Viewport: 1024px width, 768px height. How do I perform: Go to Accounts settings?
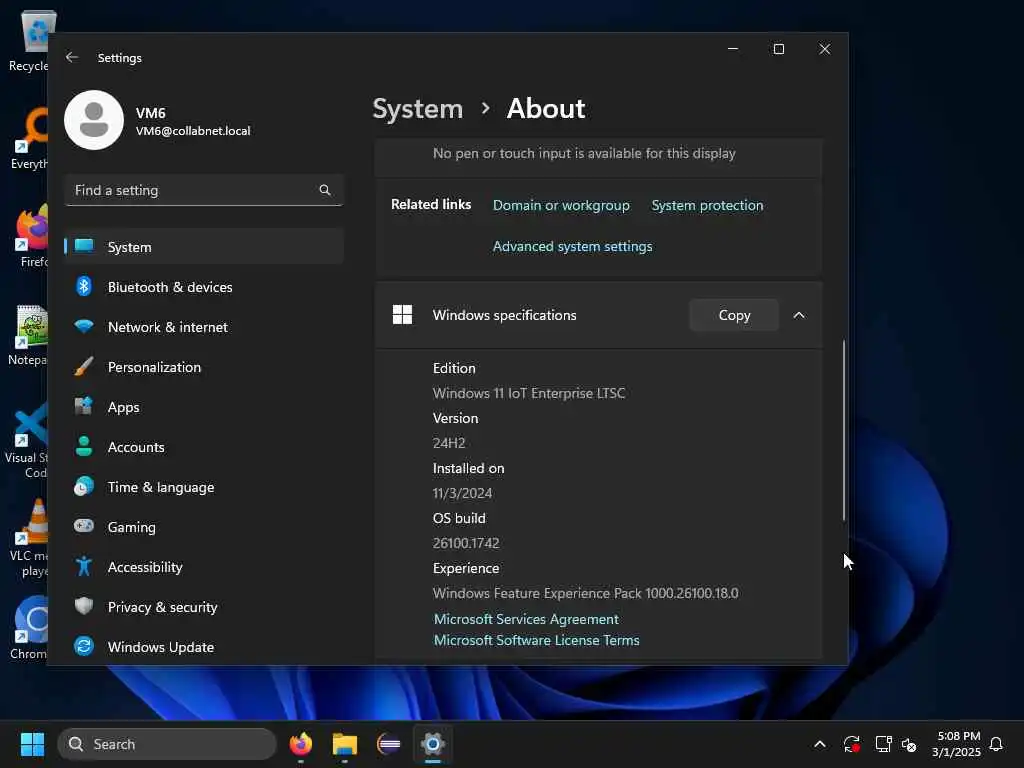tap(204, 447)
